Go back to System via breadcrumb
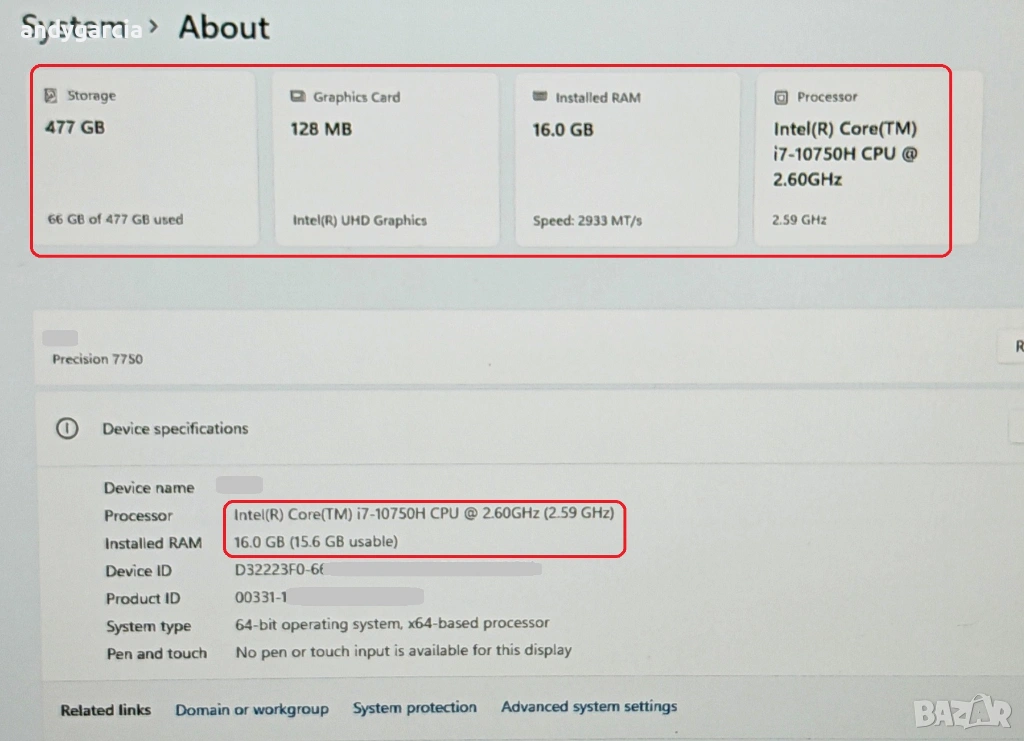 (75, 27)
